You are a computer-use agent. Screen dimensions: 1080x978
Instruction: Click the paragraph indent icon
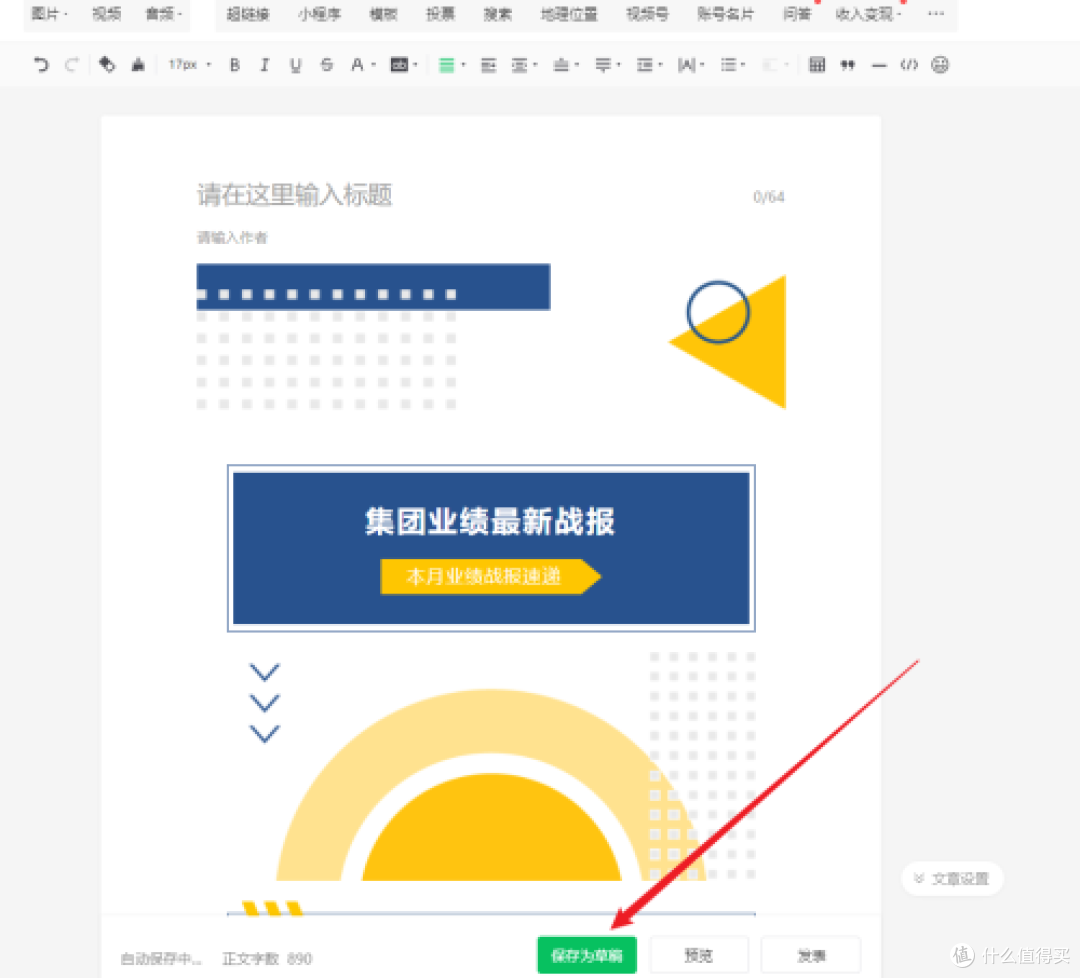coord(488,65)
